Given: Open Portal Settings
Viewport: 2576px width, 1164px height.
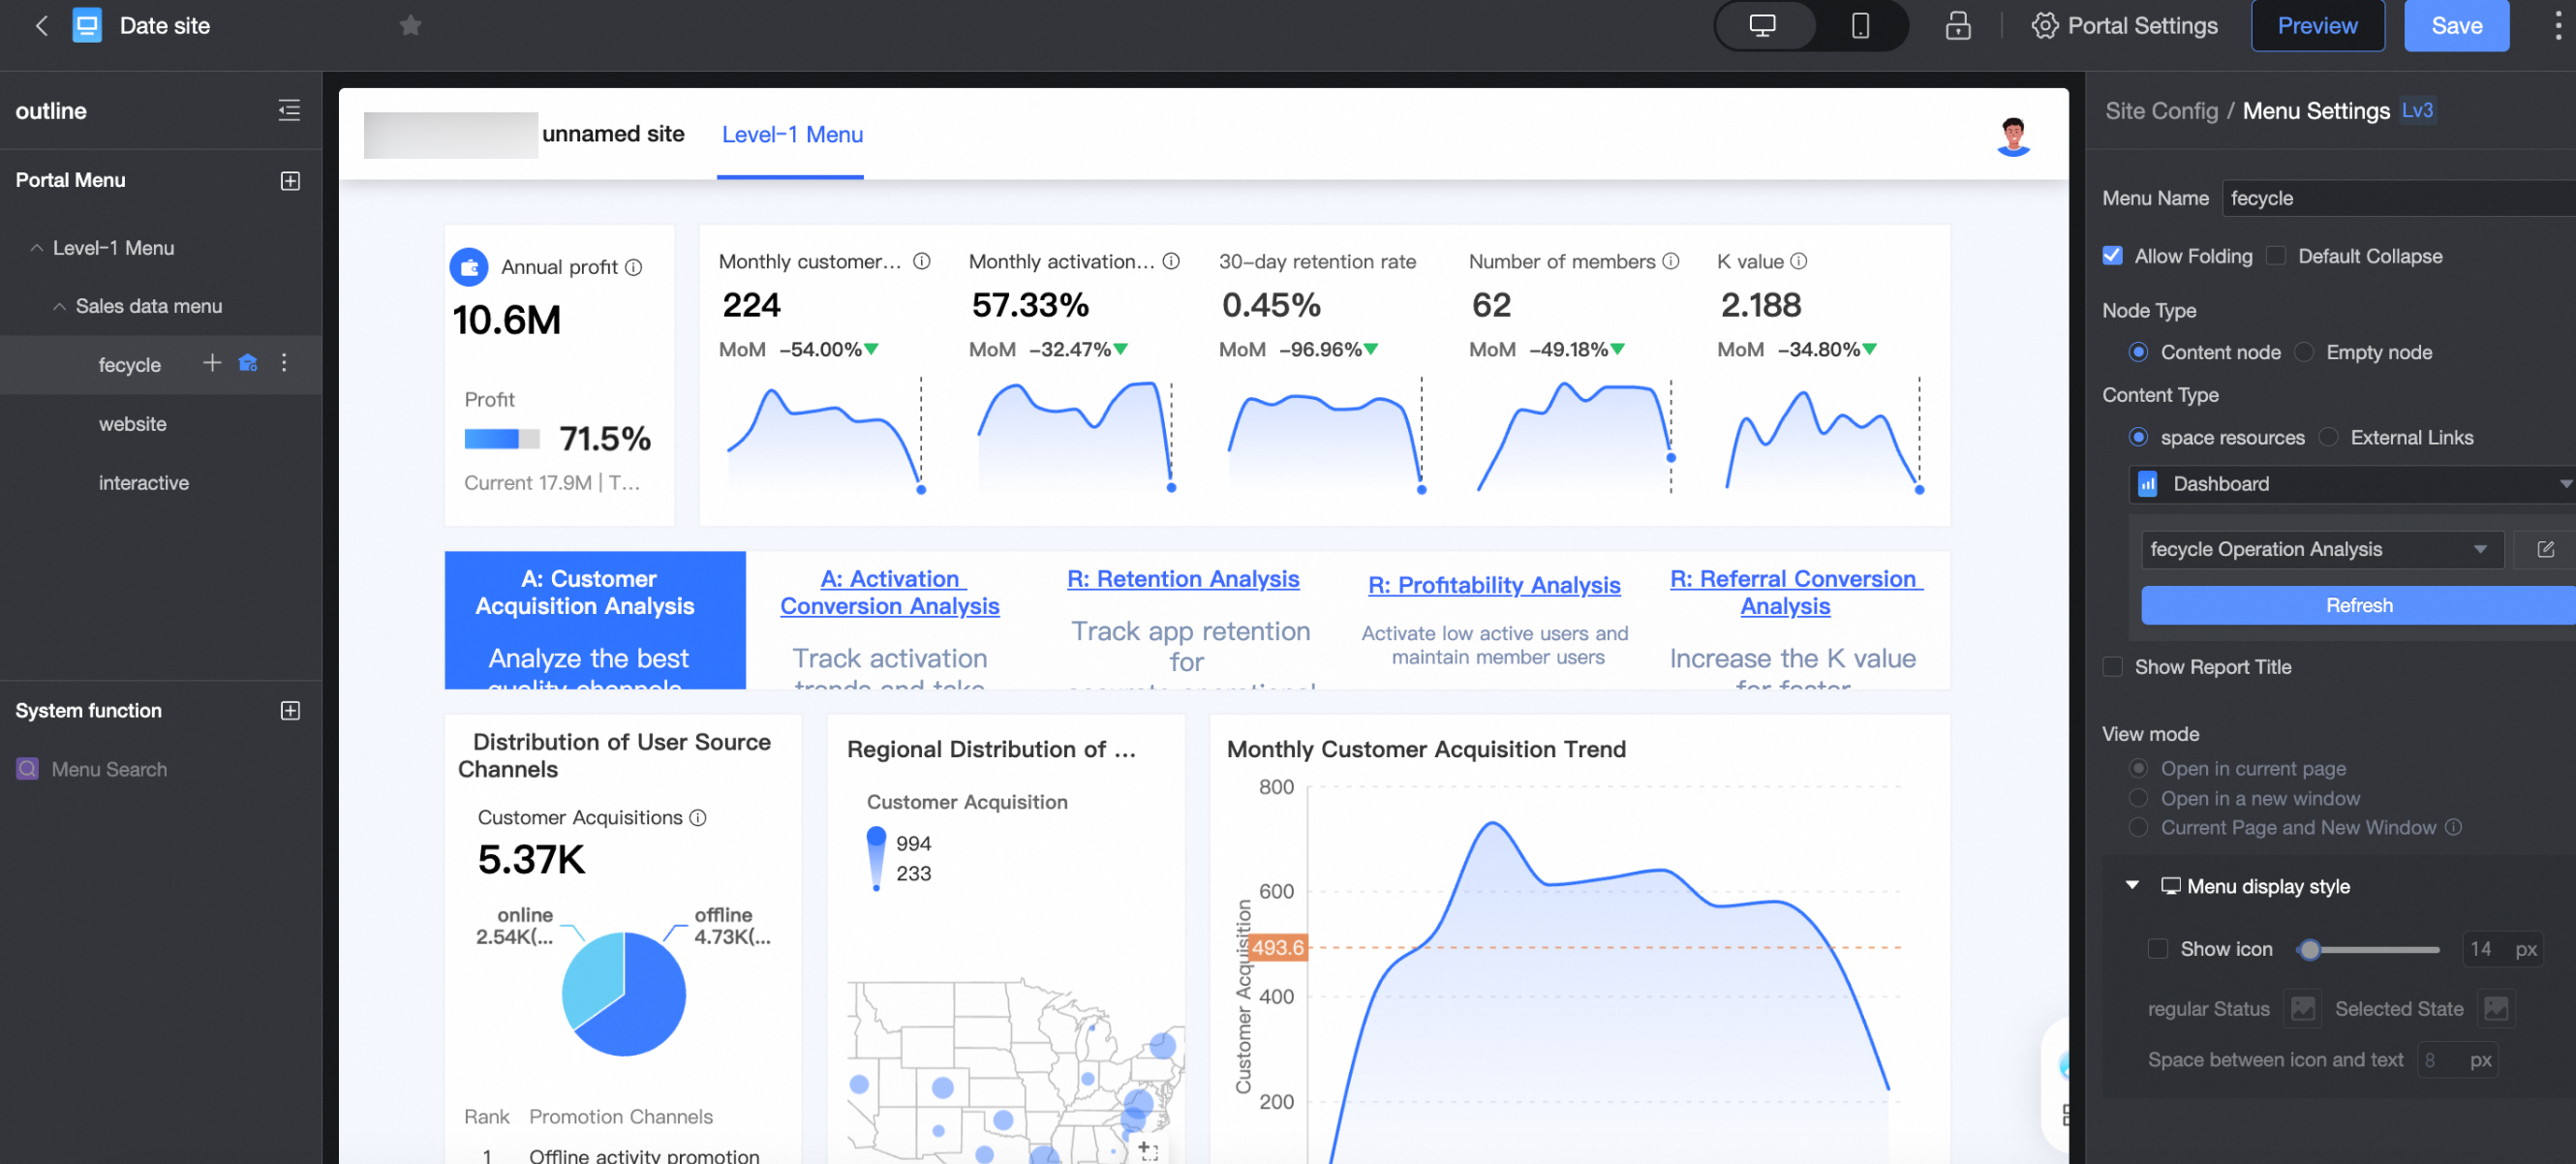Looking at the screenshot, I should coord(2125,26).
